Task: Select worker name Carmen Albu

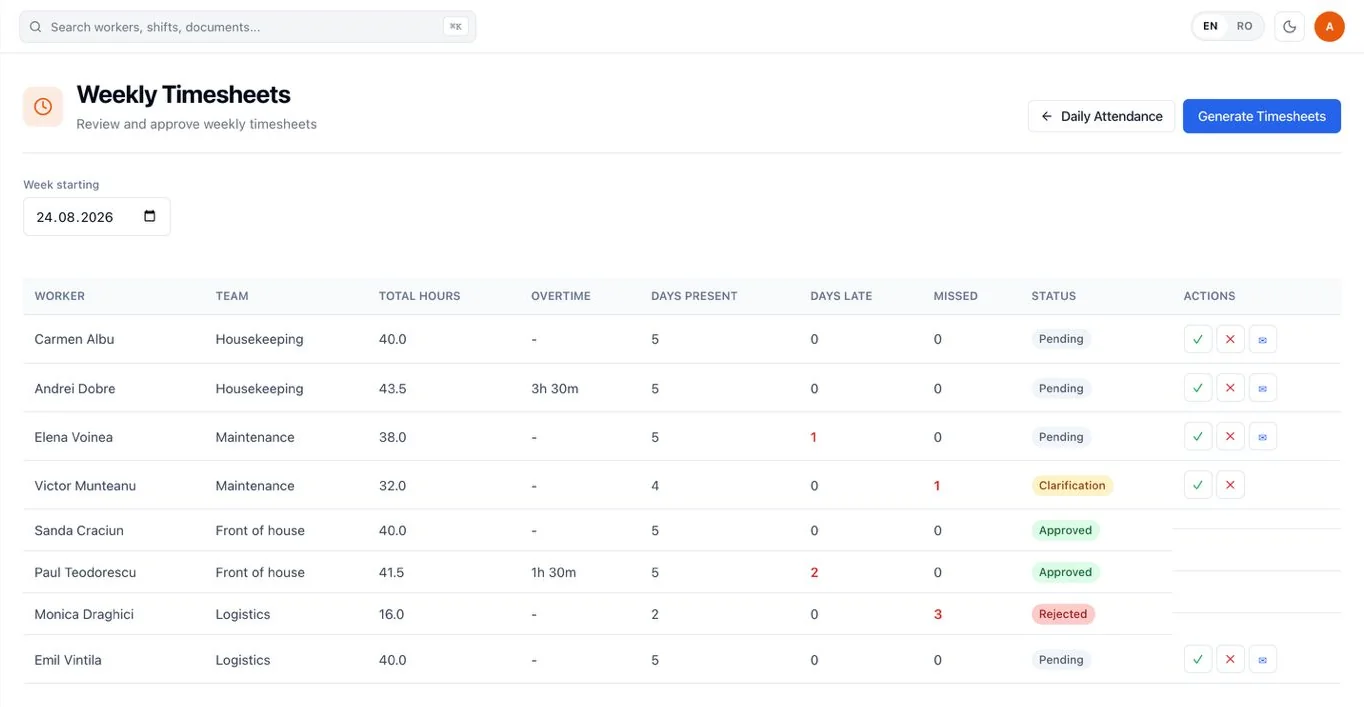Action: [x=74, y=339]
